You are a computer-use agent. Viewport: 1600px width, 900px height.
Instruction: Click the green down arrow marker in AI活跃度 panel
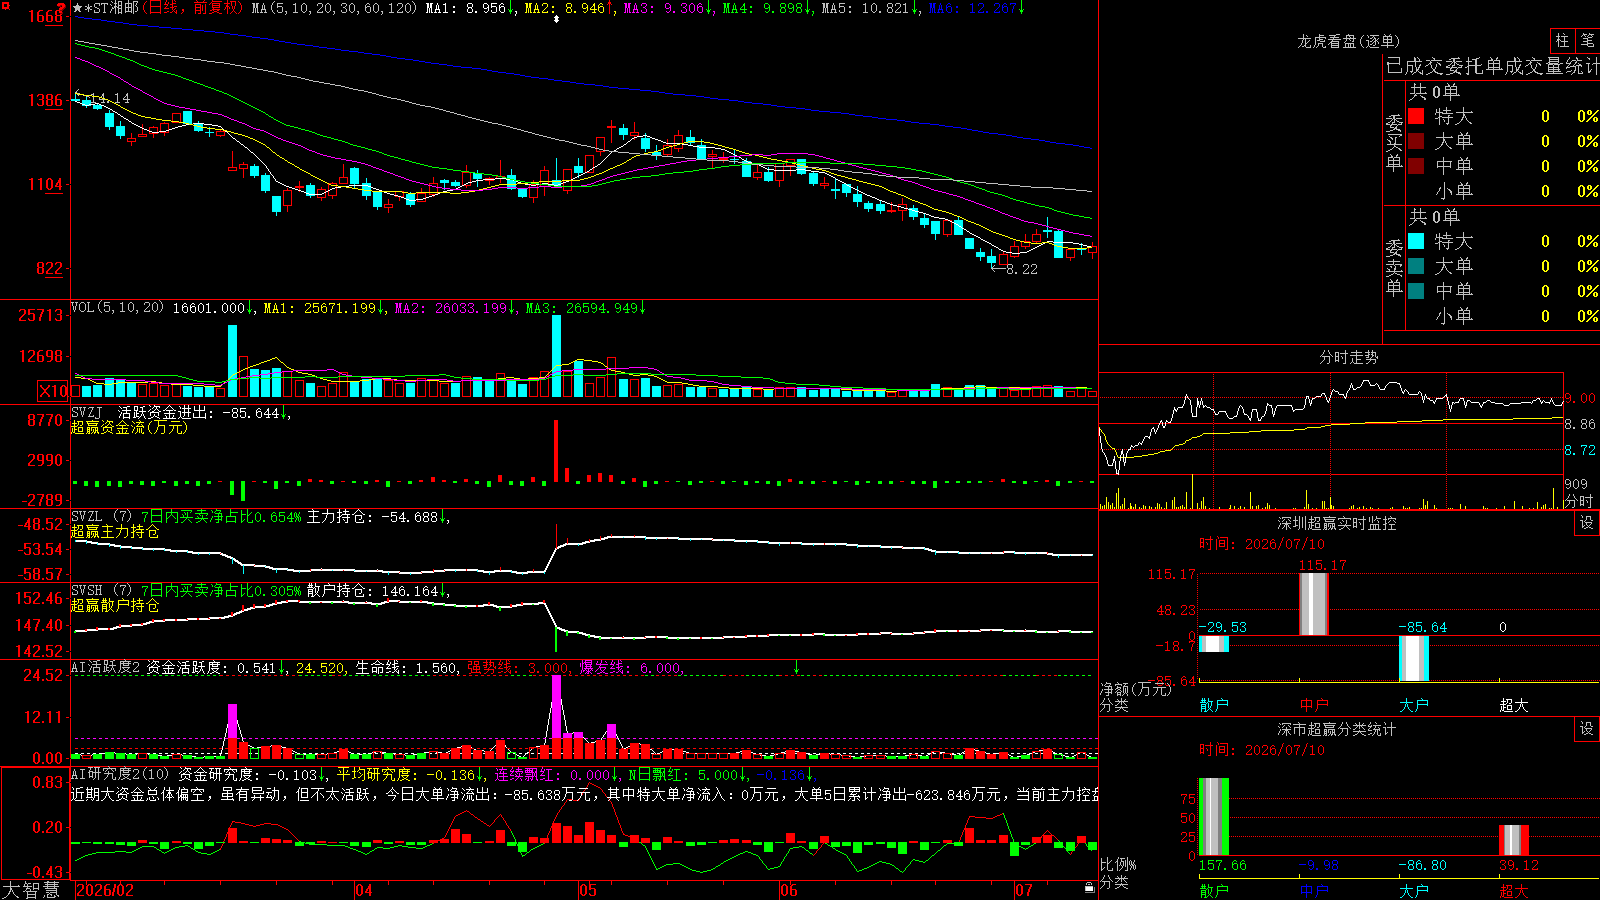click(x=797, y=667)
